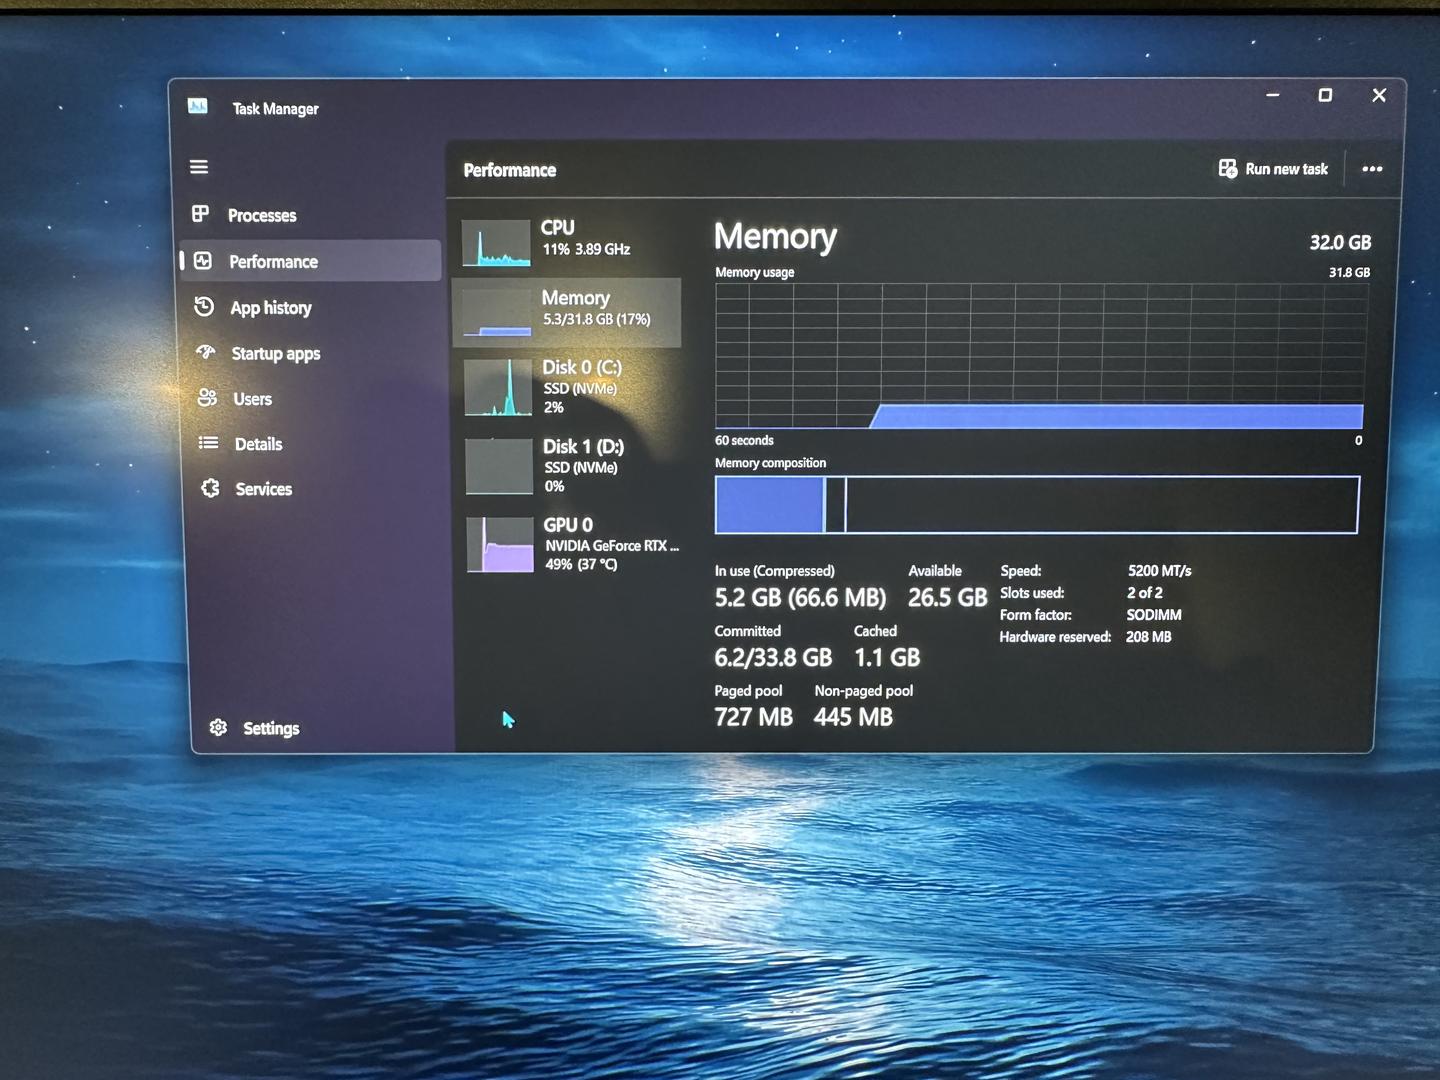Click the Run new task button
Screen dimensions: 1440x1080
[x=1273, y=169]
